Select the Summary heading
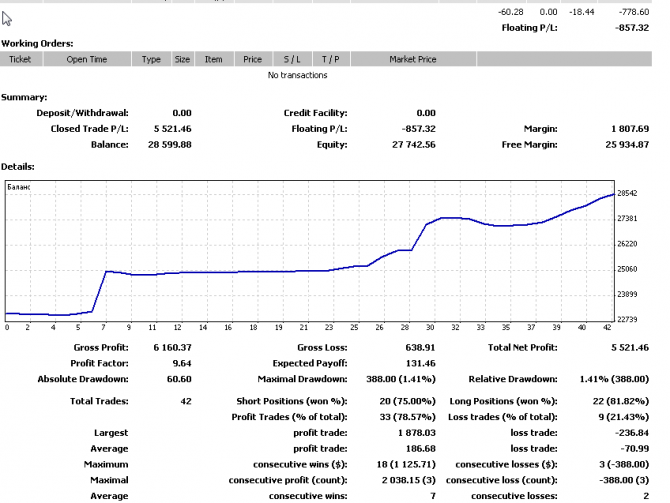 24,97
